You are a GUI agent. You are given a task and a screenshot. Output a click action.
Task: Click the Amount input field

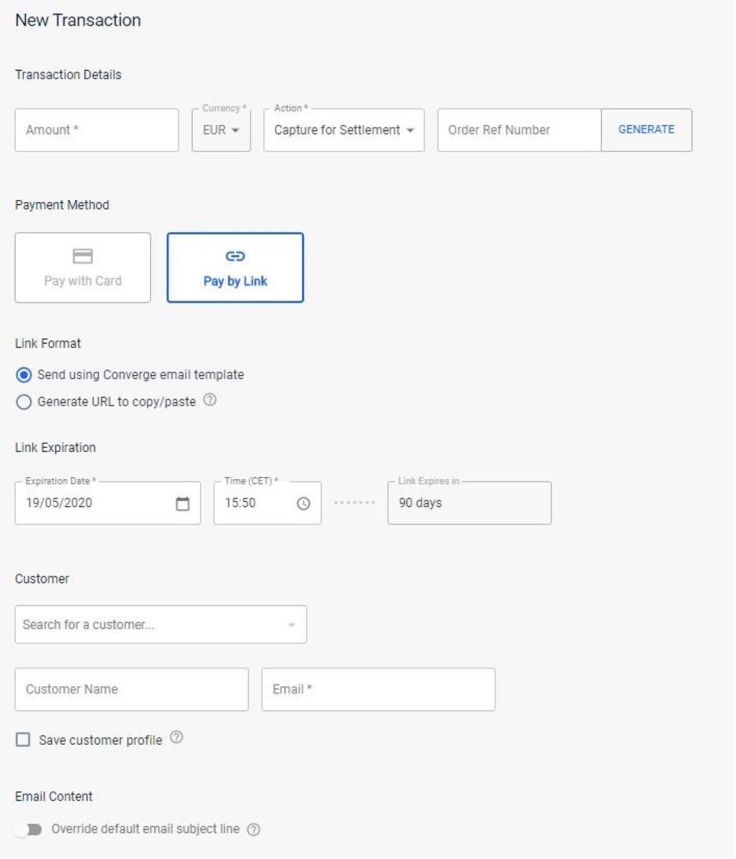[x=97, y=130]
